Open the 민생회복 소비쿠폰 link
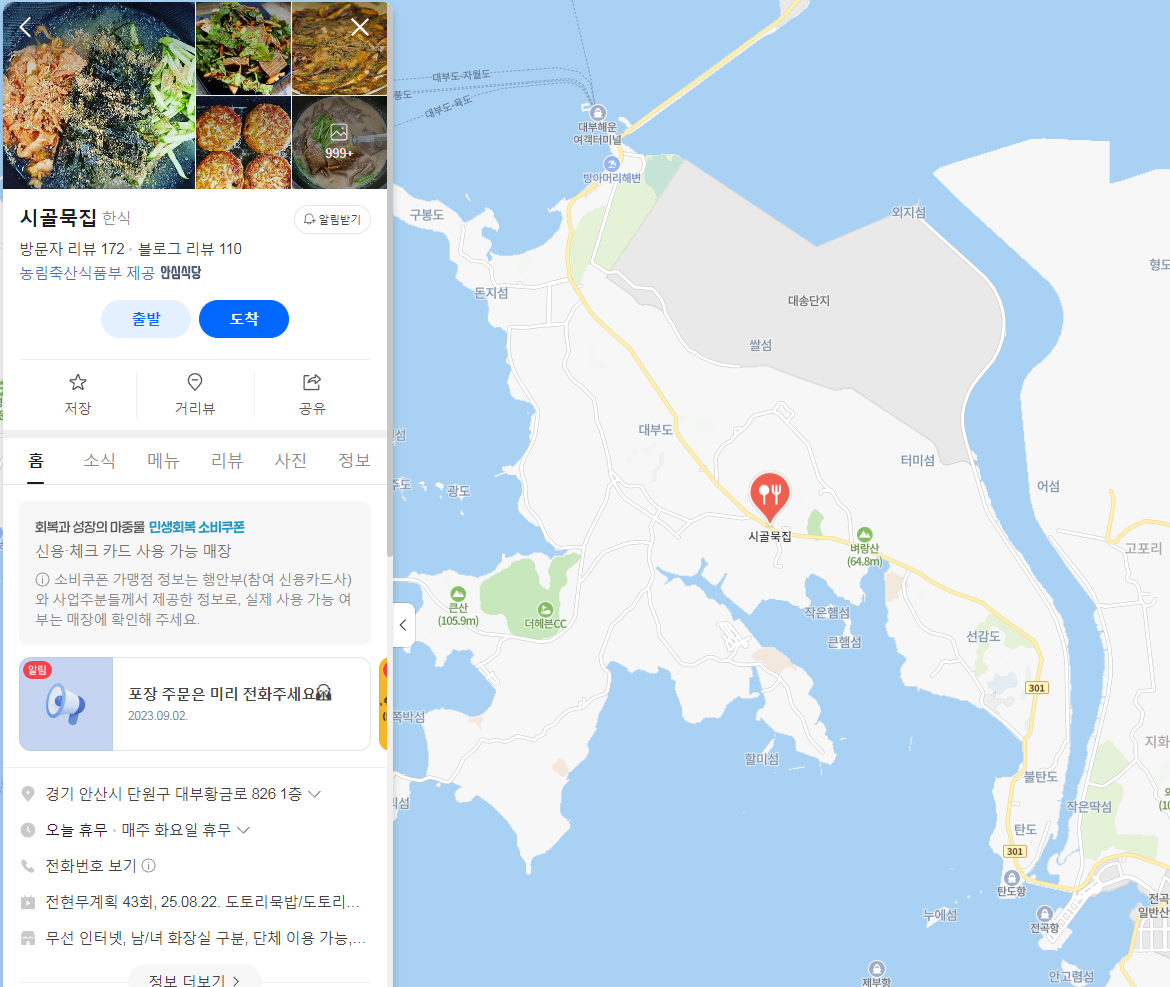This screenshot has height=987, width=1170. [196, 527]
